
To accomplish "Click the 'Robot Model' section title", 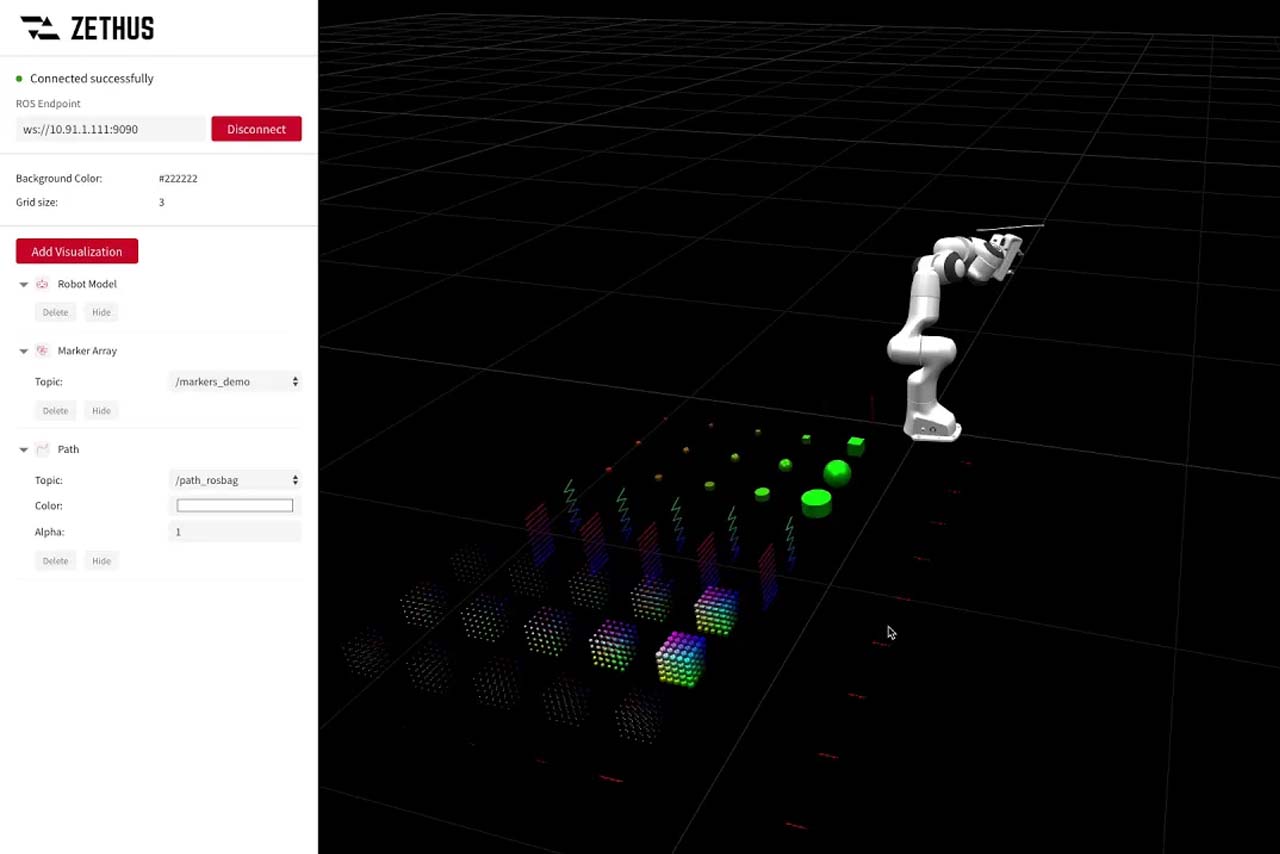I will [87, 284].
